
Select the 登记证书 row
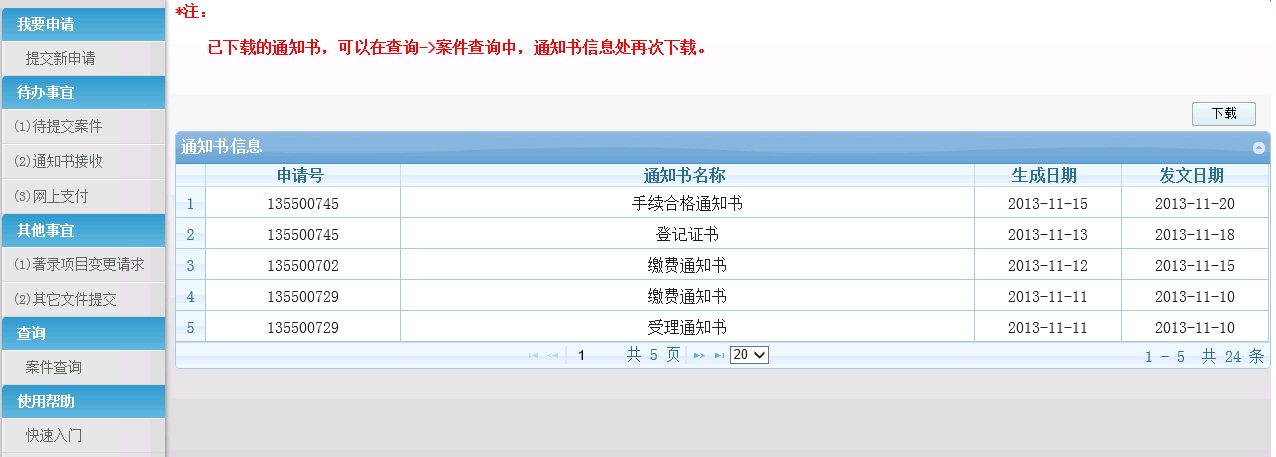(x=686, y=235)
